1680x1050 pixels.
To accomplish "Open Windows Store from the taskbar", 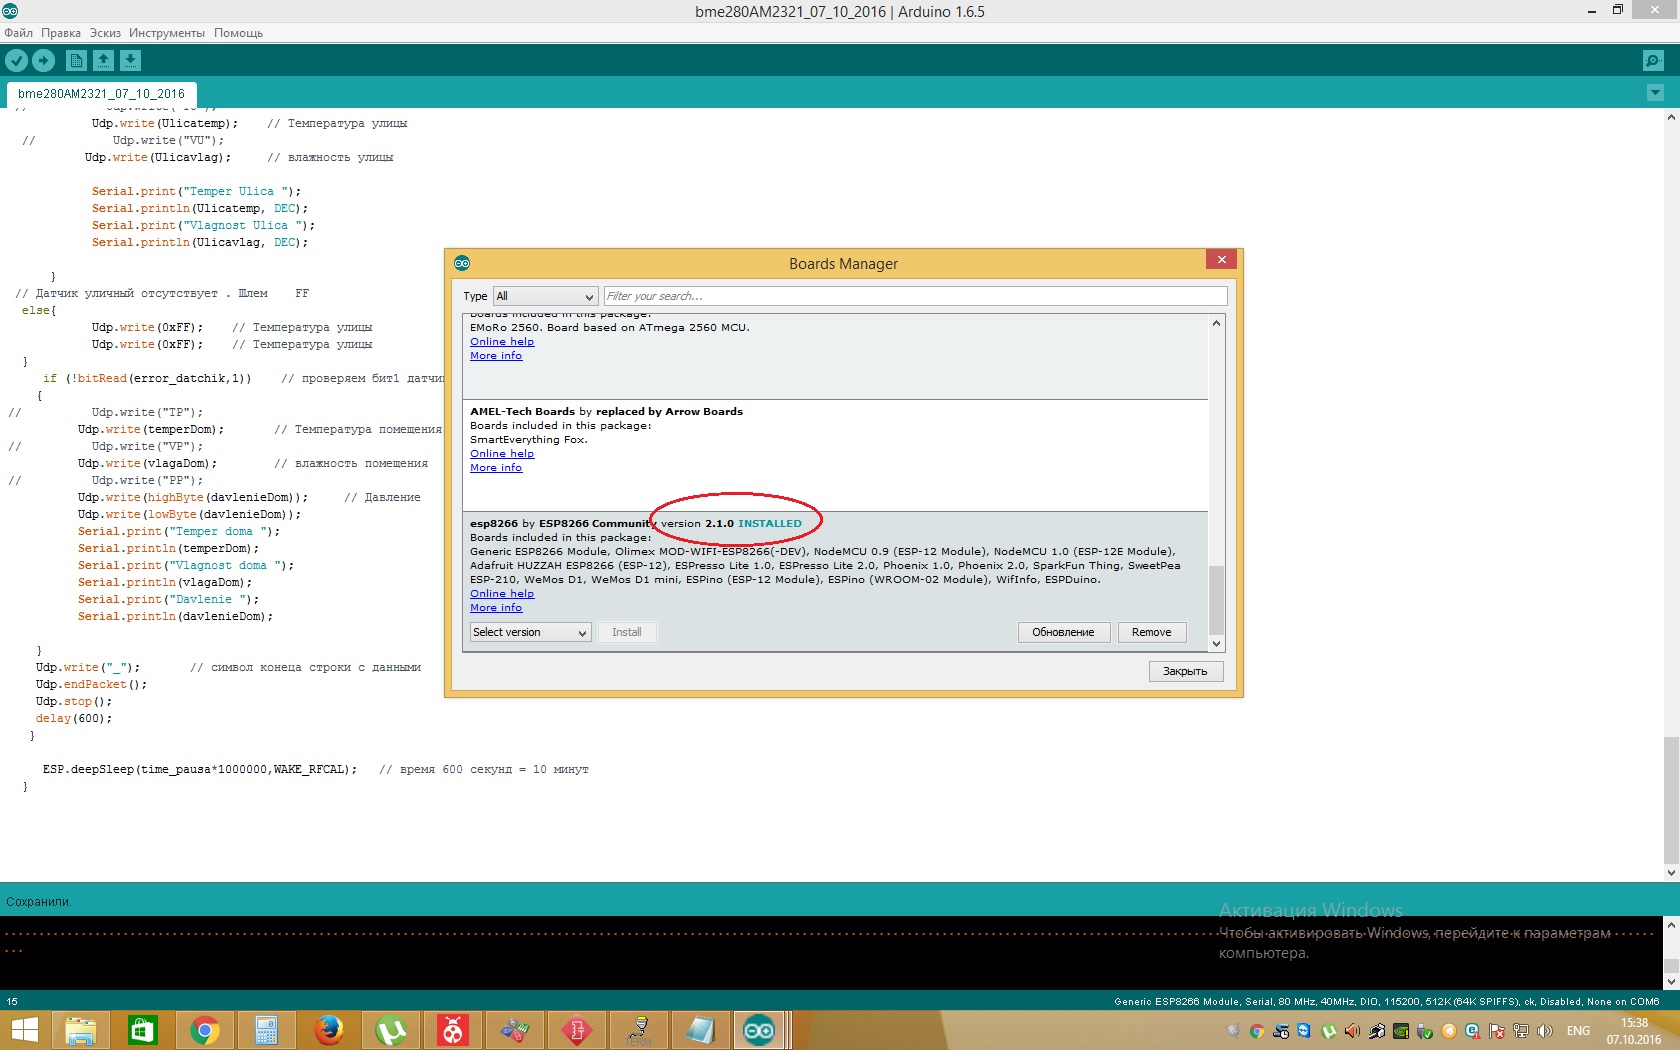I will 142,1030.
